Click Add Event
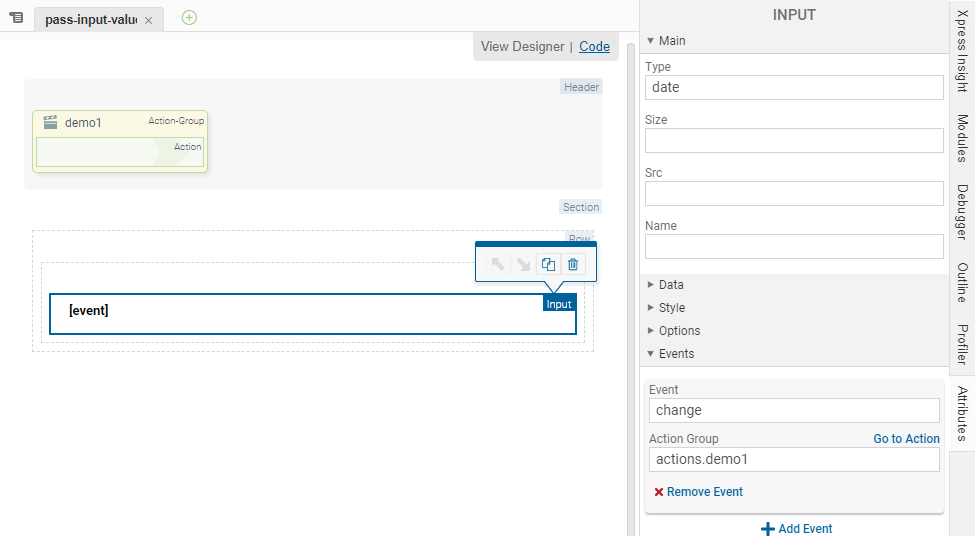Screen dimensions: 976x536 click(796, 528)
